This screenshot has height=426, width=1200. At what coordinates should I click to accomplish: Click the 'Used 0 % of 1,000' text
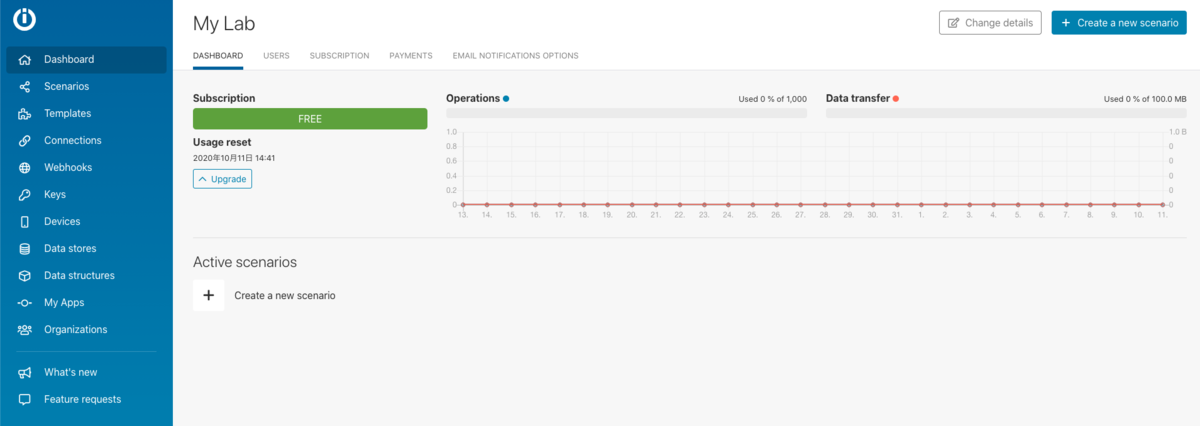pyautogui.click(x=772, y=99)
